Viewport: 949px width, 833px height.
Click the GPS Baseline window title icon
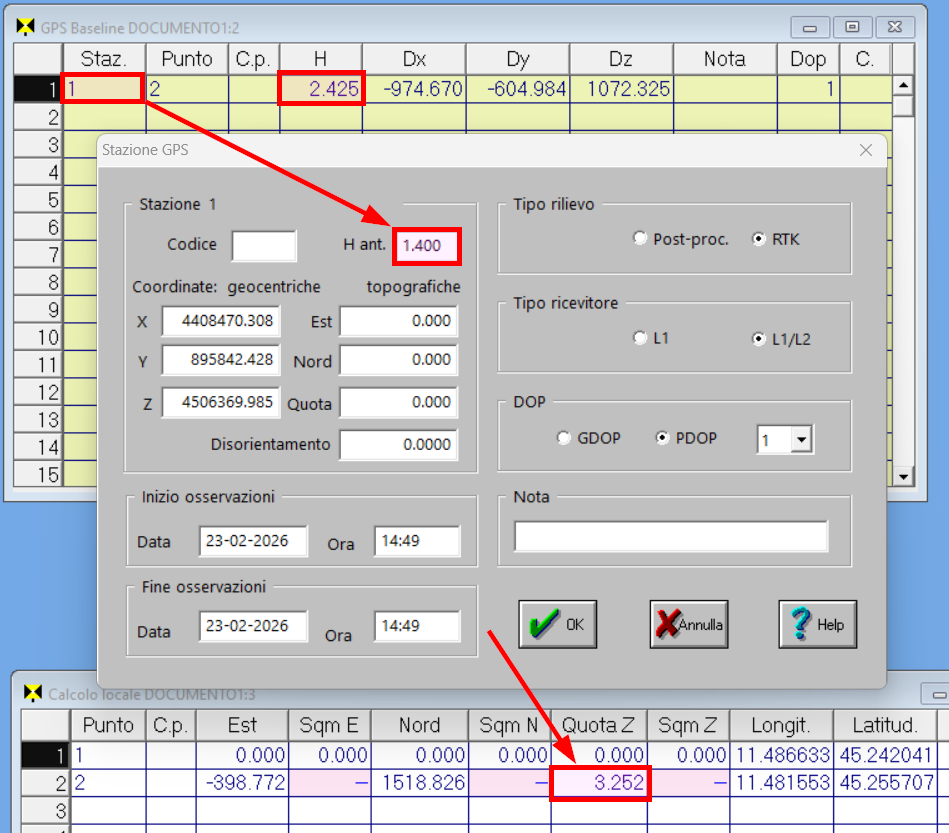click(26, 27)
